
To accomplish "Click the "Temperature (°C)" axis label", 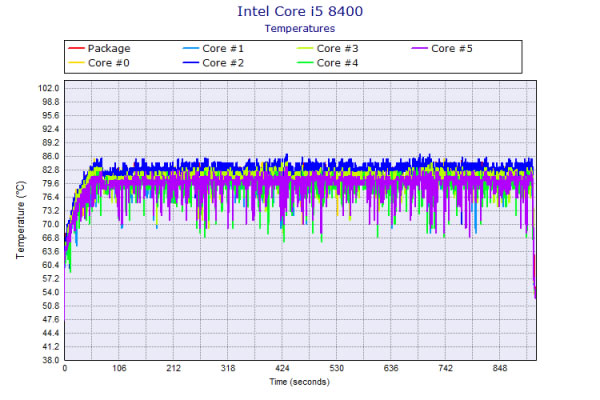I will pyautogui.click(x=21, y=220).
